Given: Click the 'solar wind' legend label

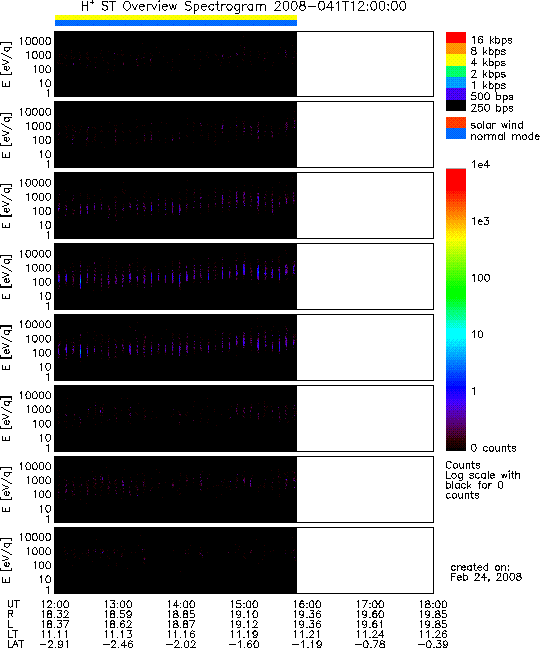Looking at the screenshot, I should 497,125.
